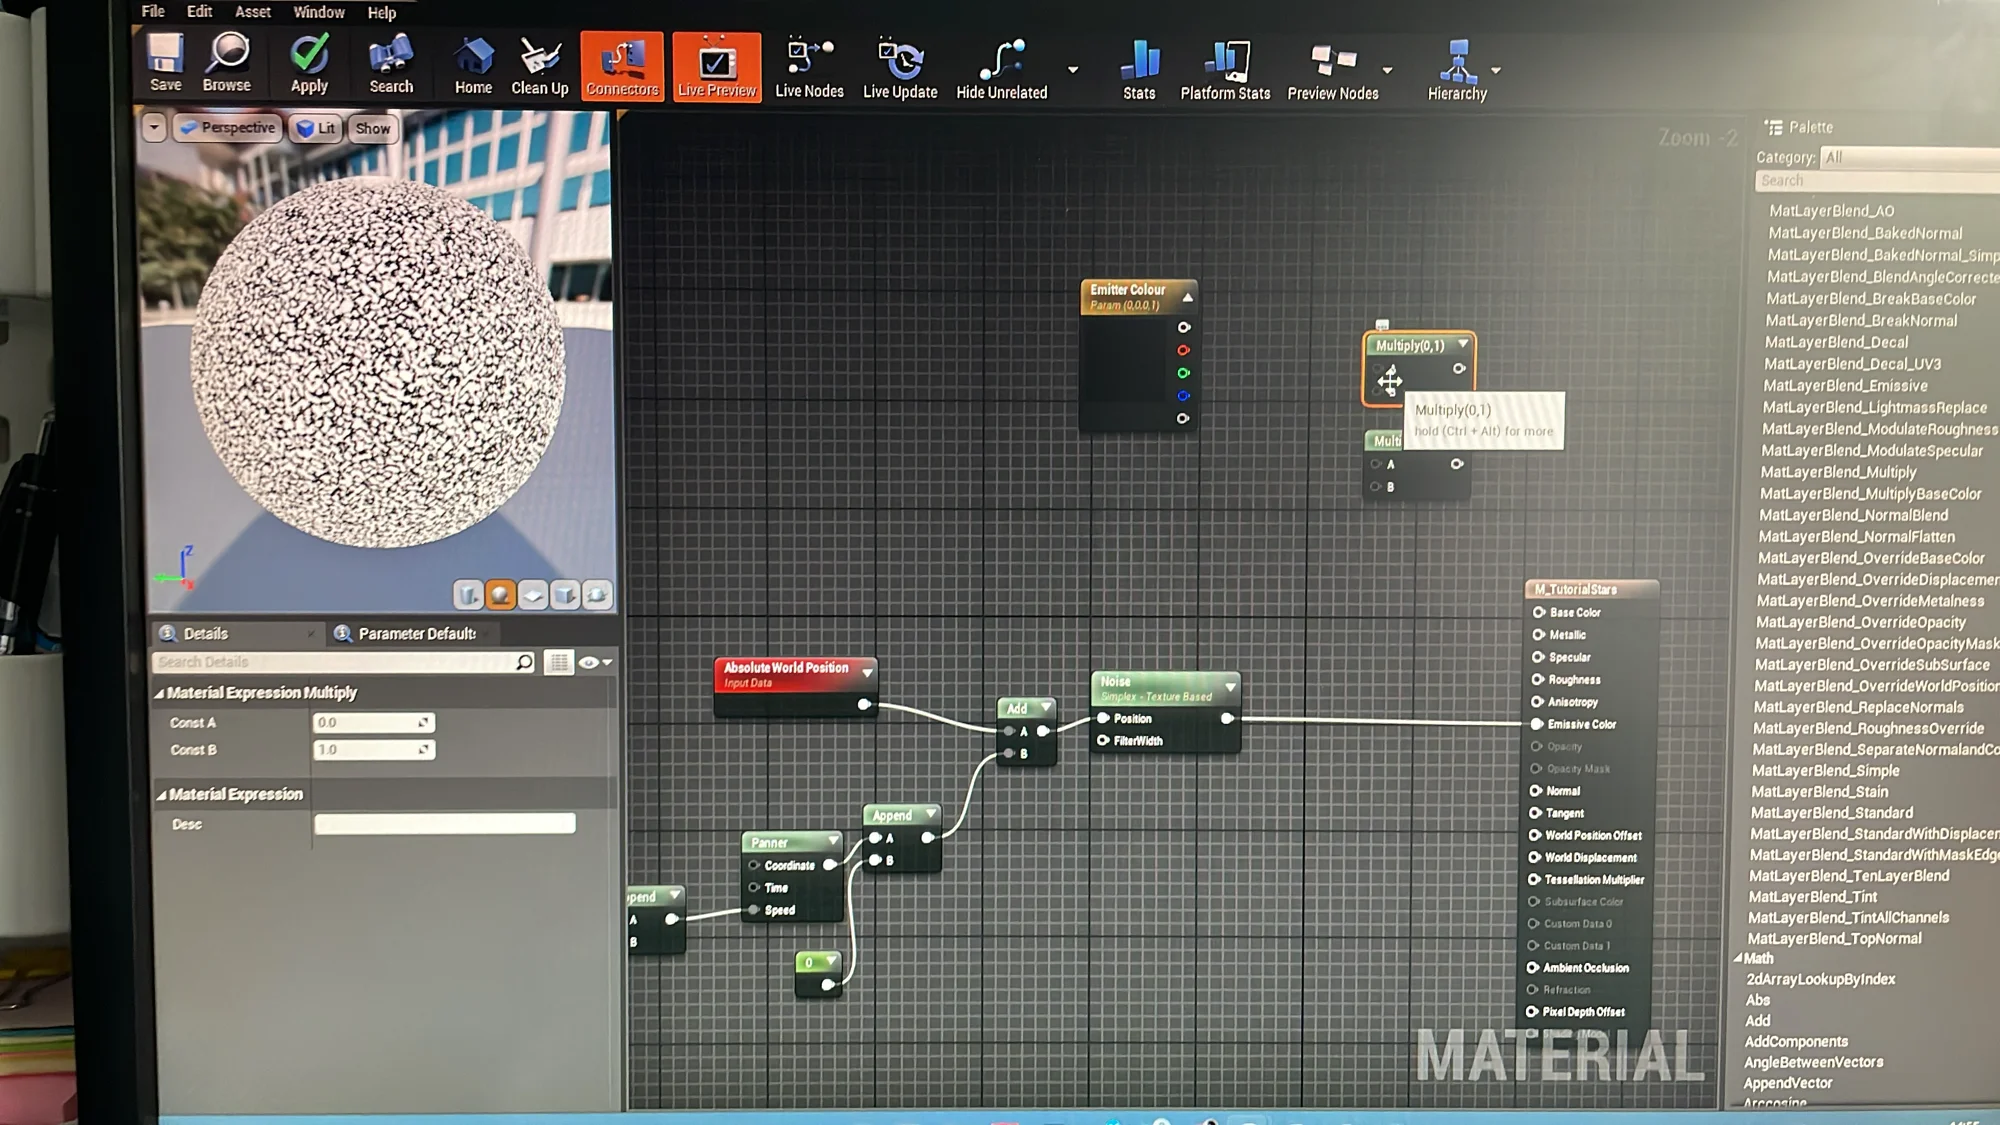Switch to the Parameter Defaults tab
This screenshot has height=1125, width=2000.
[417, 634]
